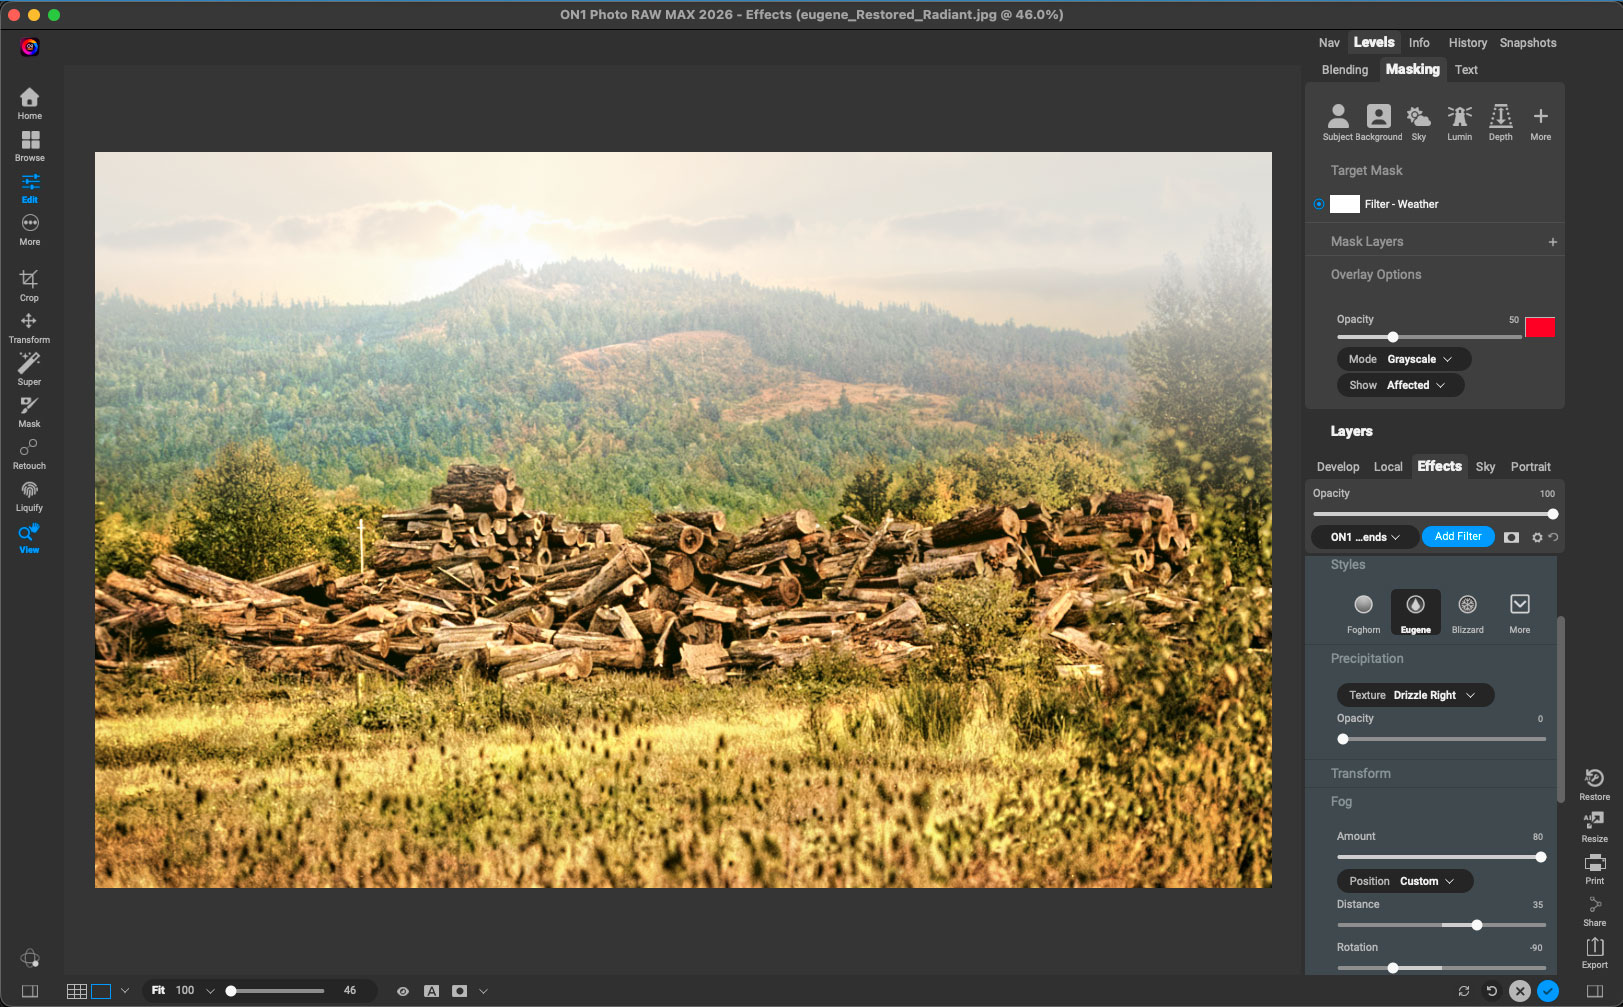Select the Transform tool
1623x1007 pixels.
pyautogui.click(x=29, y=327)
